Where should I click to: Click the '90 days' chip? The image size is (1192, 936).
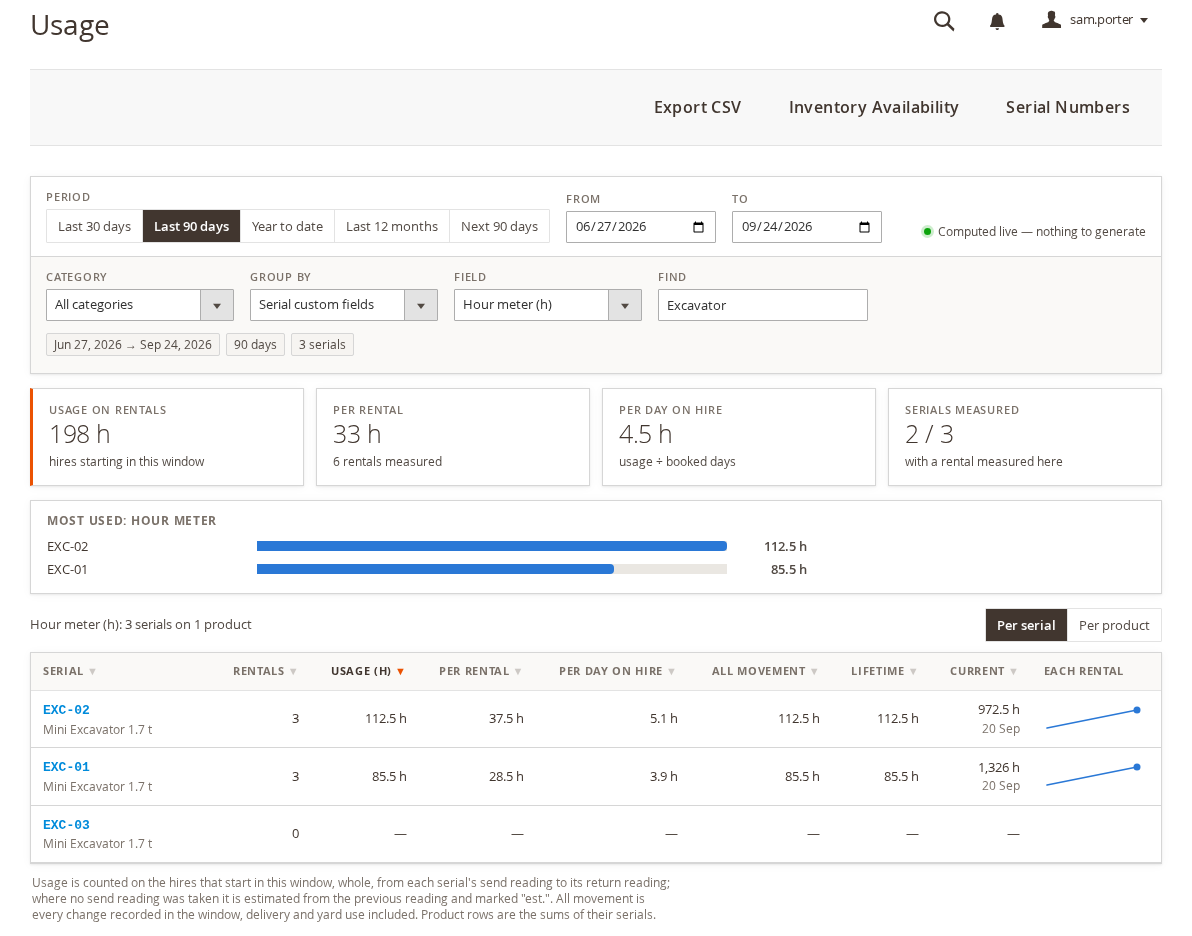(x=255, y=344)
